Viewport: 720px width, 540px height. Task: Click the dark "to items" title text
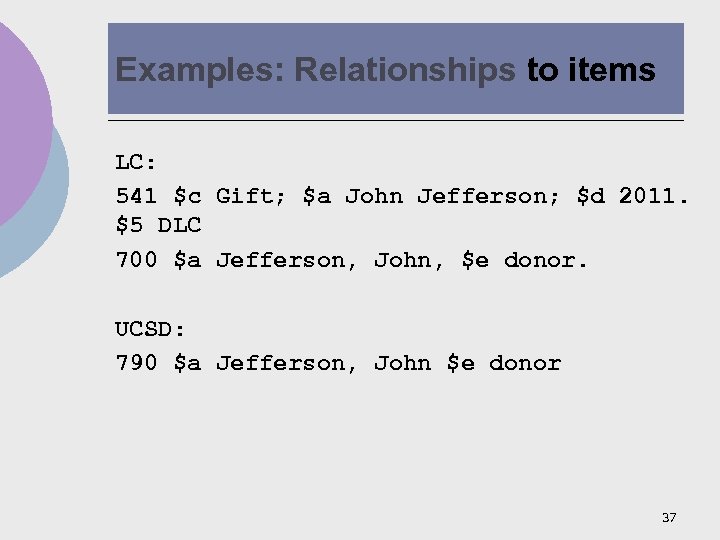coord(591,71)
